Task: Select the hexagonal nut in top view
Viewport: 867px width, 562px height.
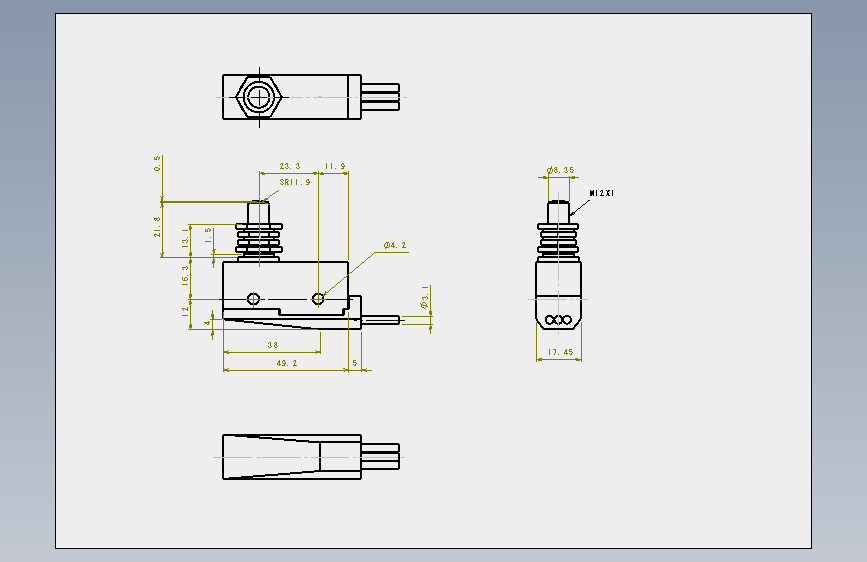Action: click(259, 97)
